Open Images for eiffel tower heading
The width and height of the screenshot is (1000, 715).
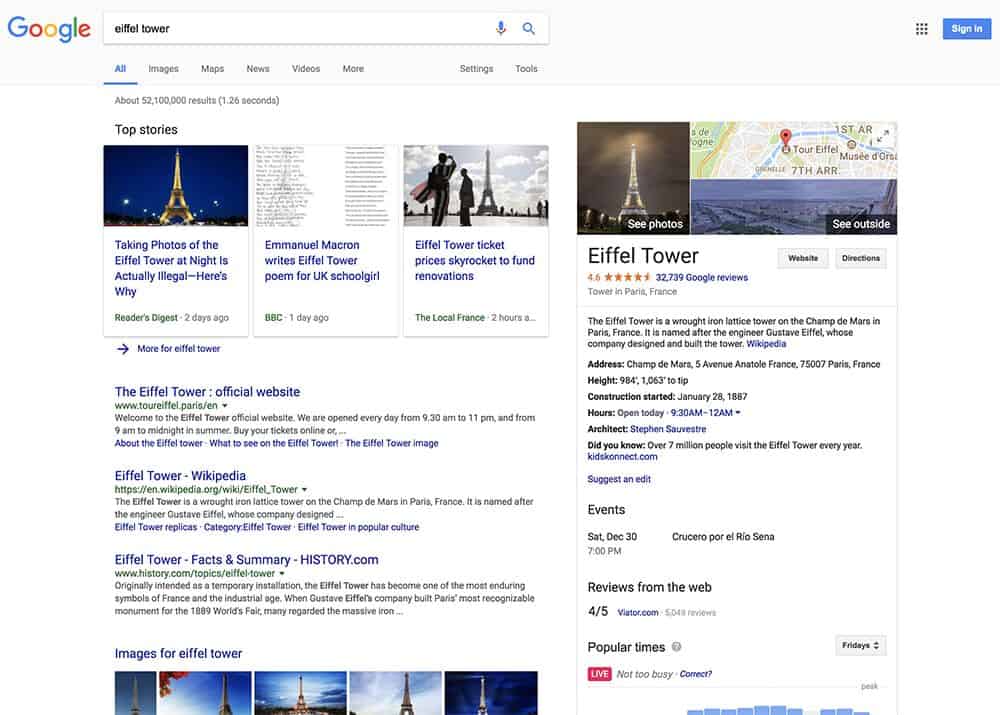click(x=178, y=654)
